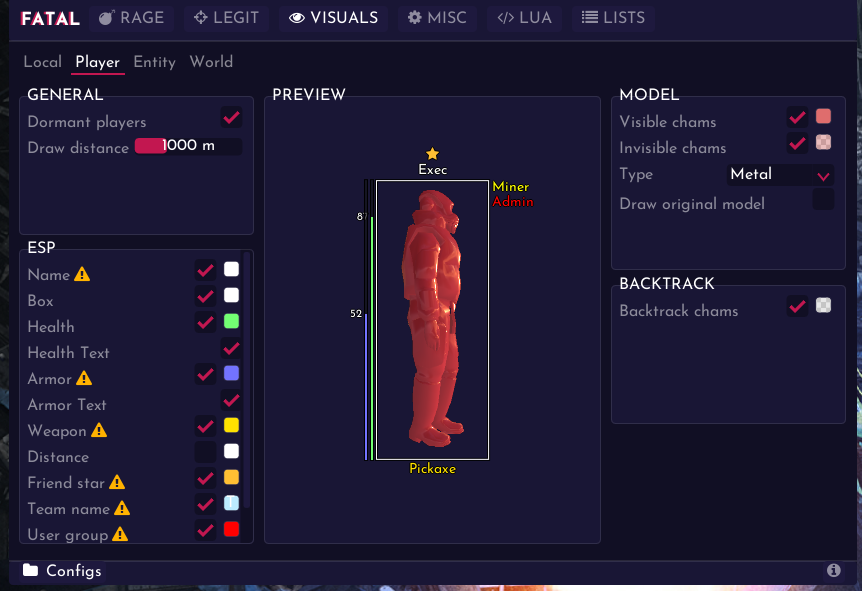Open the Name ESP white color swatch
Viewport: 862px width, 591px height.
(231, 269)
